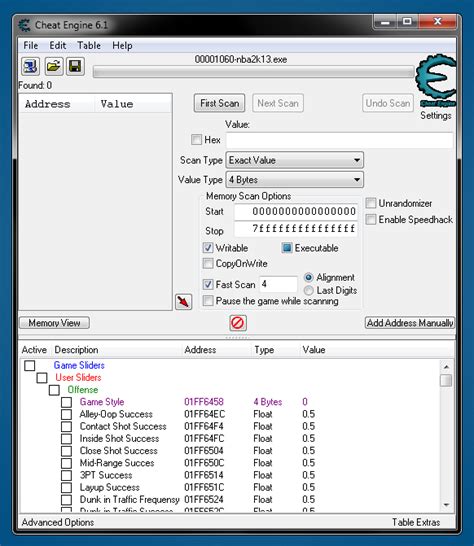This screenshot has height=546, width=474.
Task: Open Advanced Options
Action: (58, 522)
